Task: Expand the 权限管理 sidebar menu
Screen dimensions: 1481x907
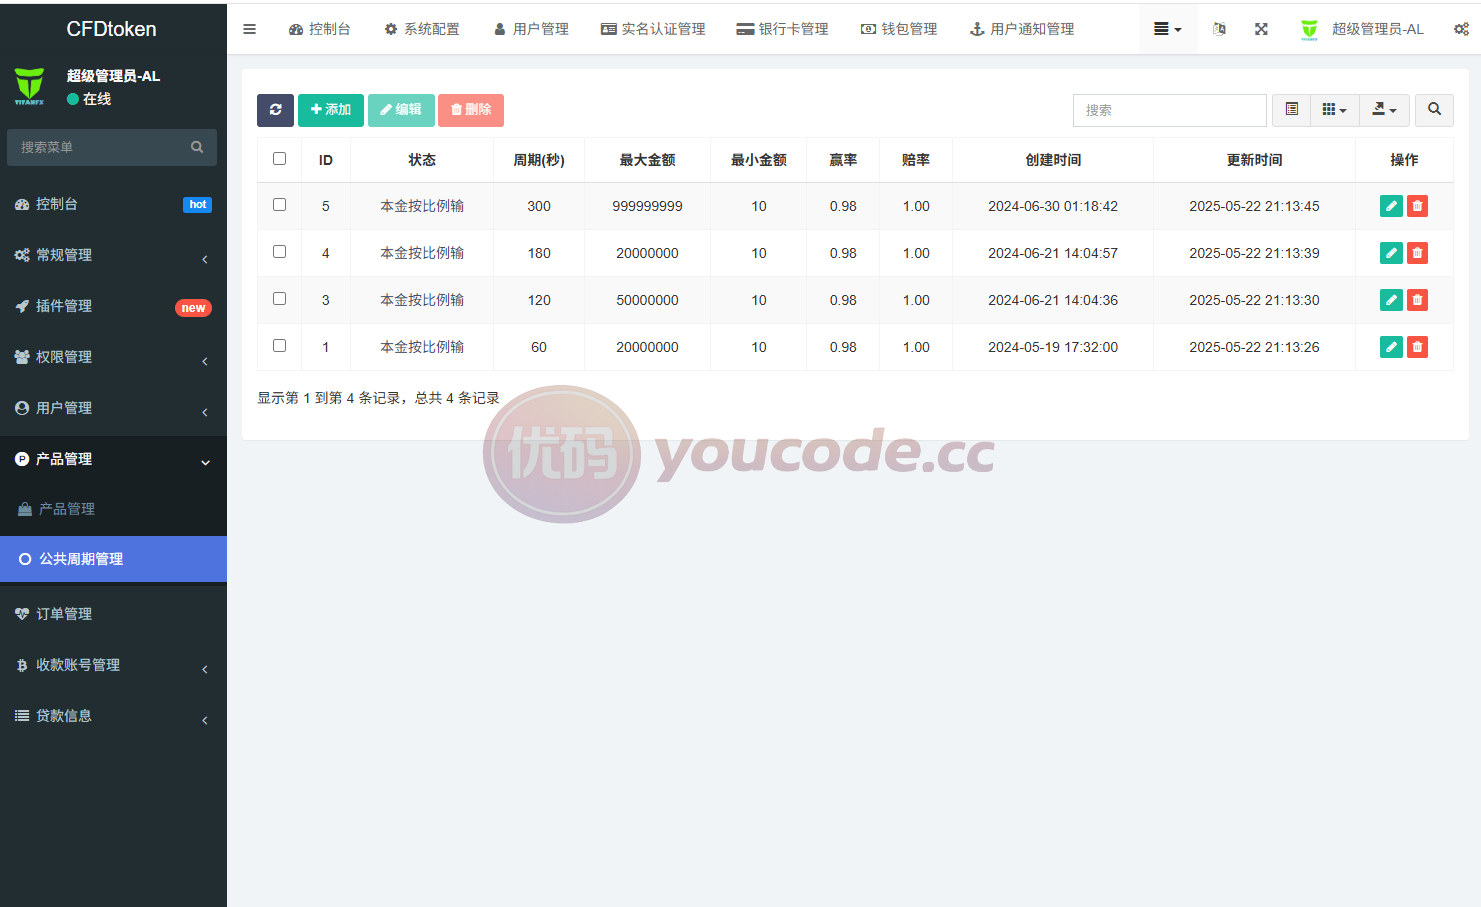Action: point(113,357)
